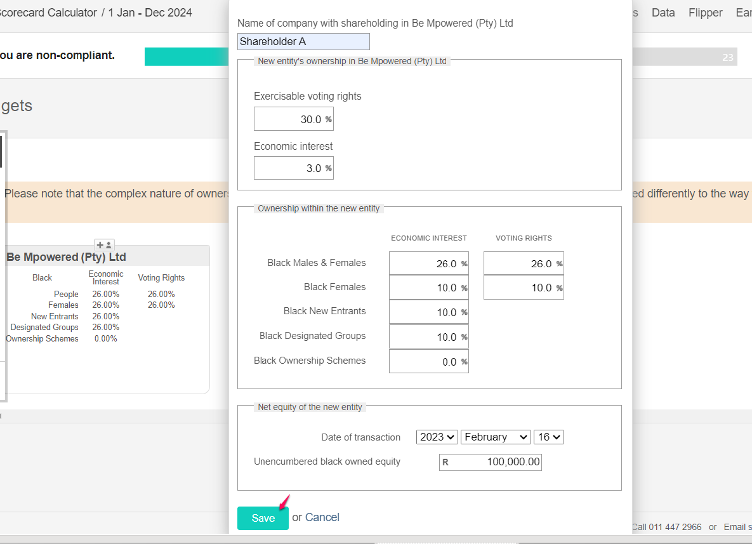Click the Exercisable voting rights label
The width and height of the screenshot is (755, 545).
(x=307, y=96)
